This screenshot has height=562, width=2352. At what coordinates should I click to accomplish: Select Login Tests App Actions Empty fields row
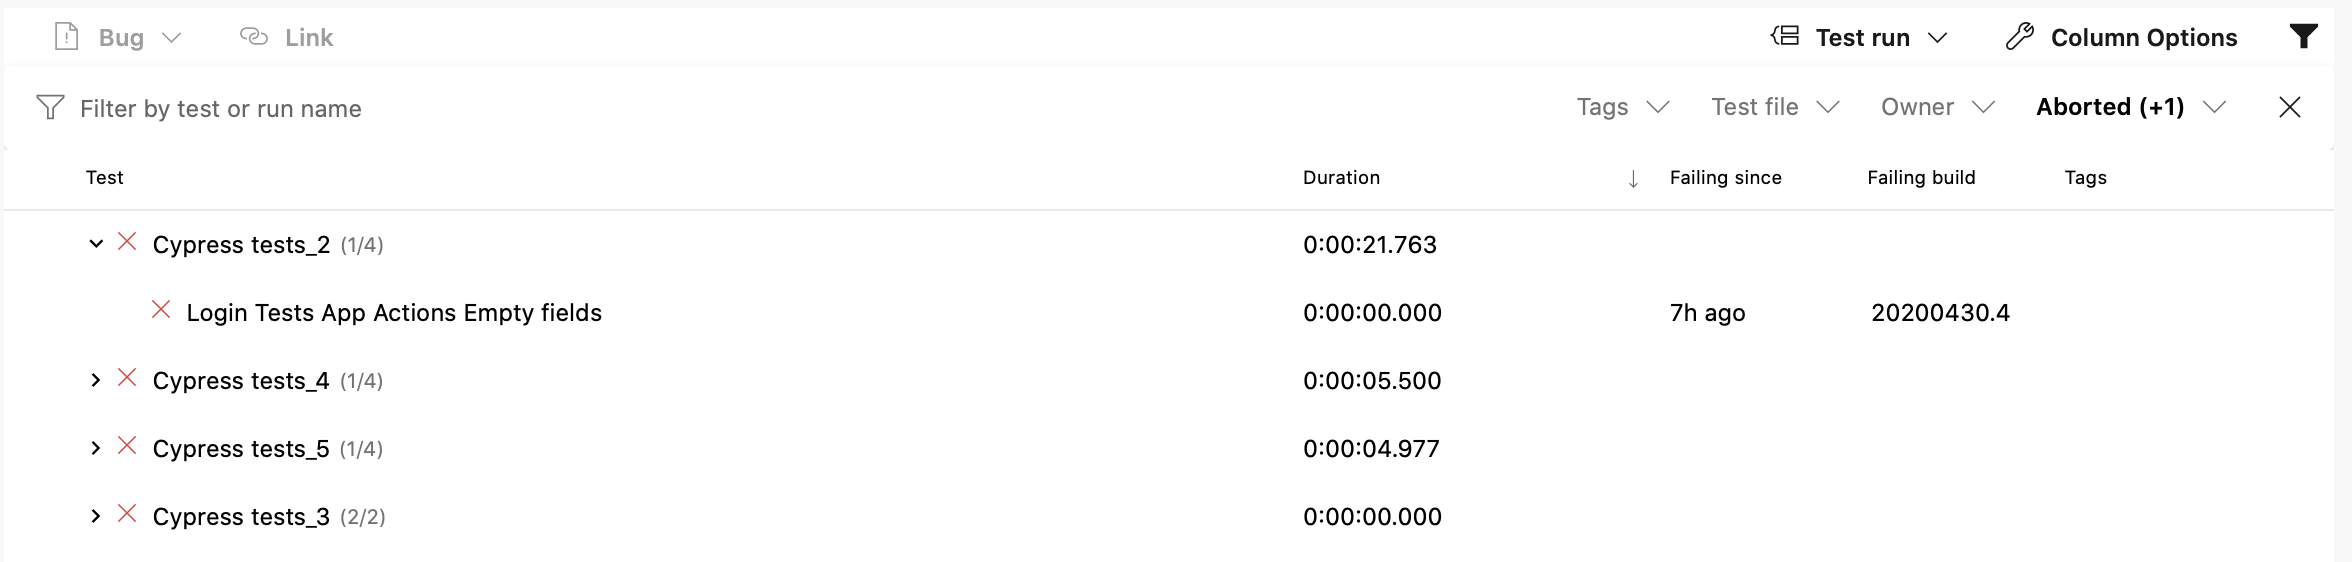1168,313
